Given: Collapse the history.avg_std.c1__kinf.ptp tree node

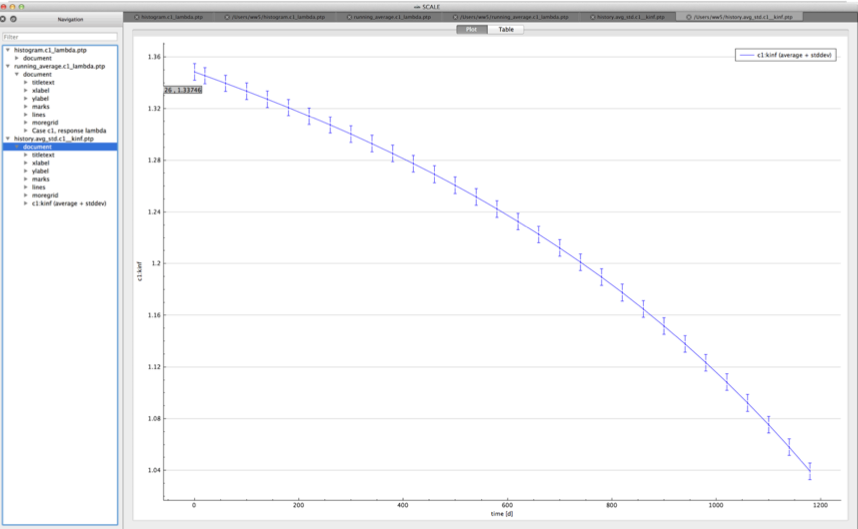Looking at the screenshot, I should click(x=8, y=139).
